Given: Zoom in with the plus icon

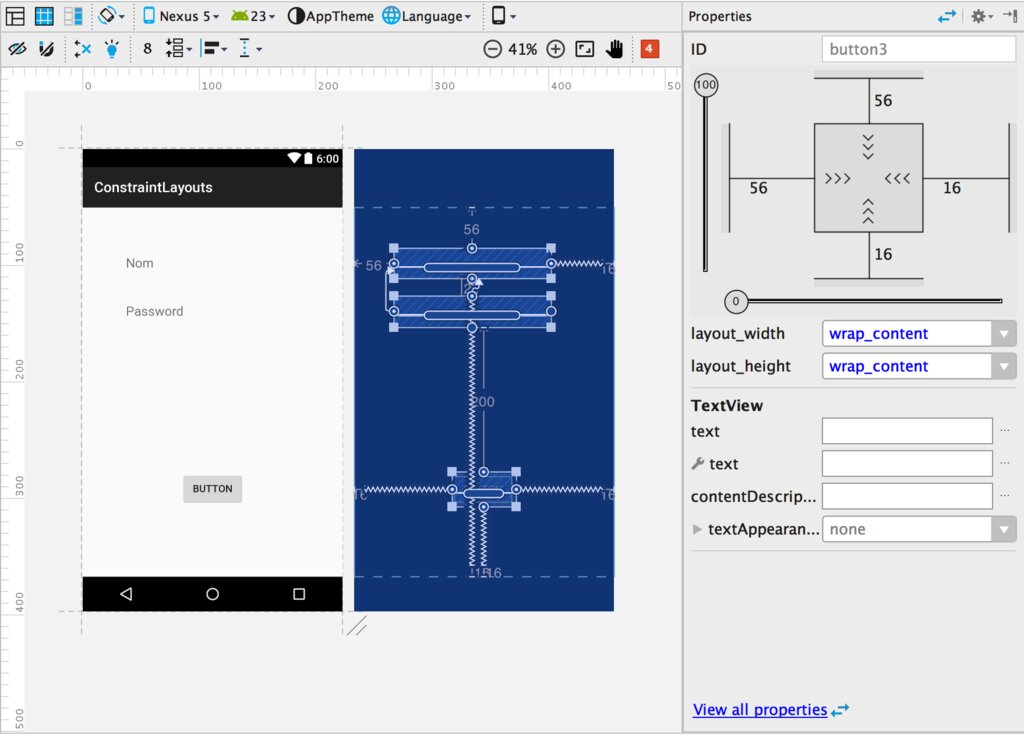Looking at the screenshot, I should tap(555, 49).
